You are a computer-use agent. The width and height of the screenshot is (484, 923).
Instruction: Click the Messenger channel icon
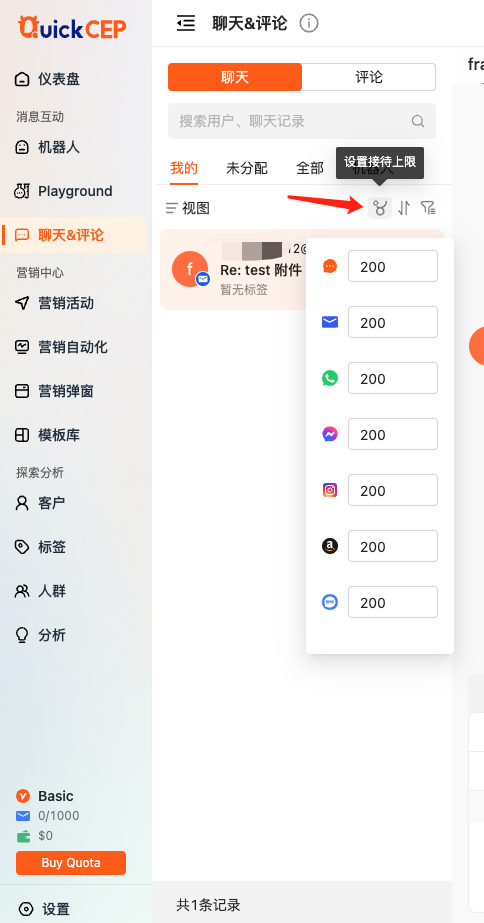click(x=330, y=434)
